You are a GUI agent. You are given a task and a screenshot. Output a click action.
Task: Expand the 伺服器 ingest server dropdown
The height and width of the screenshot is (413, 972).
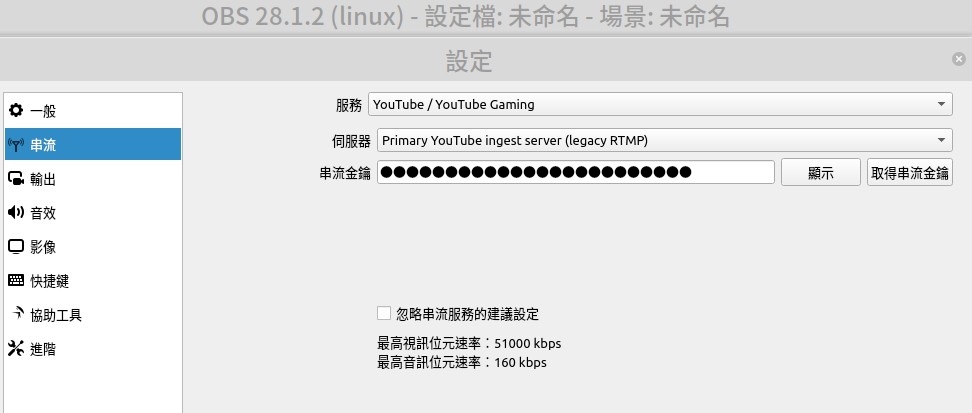click(x=665, y=140)
